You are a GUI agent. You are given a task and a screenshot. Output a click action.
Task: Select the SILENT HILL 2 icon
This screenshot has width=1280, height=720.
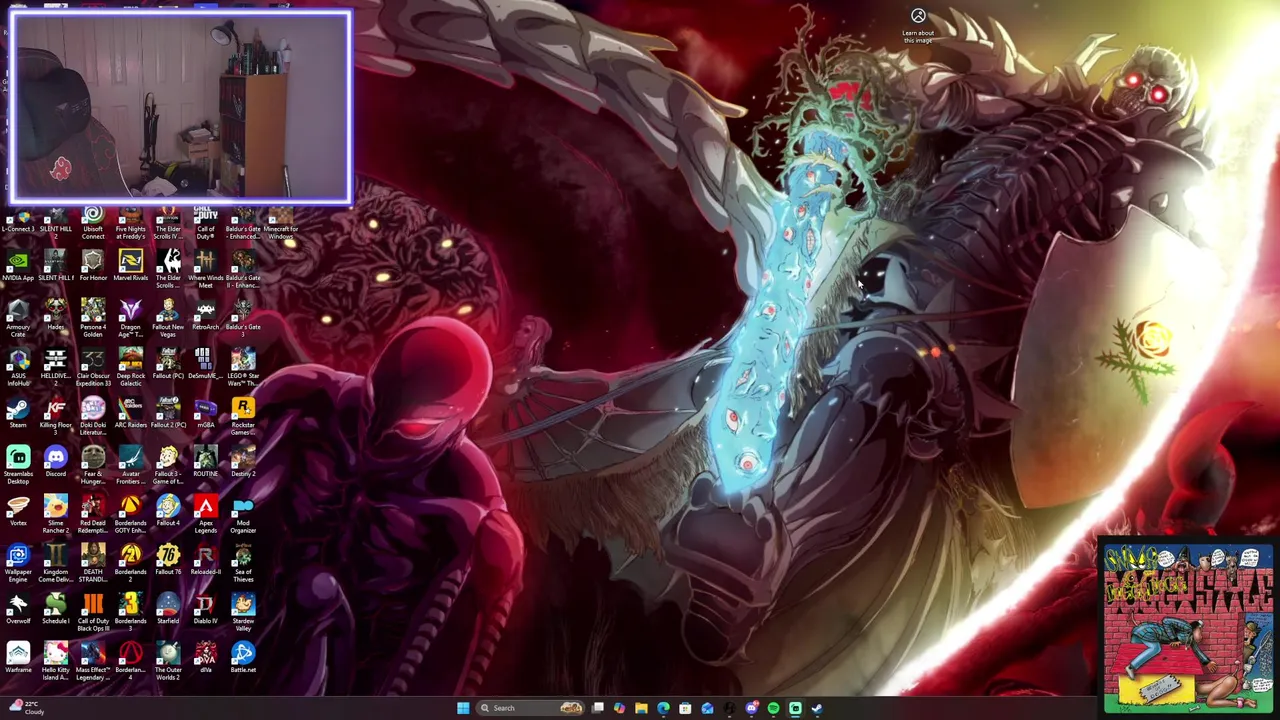55,224
